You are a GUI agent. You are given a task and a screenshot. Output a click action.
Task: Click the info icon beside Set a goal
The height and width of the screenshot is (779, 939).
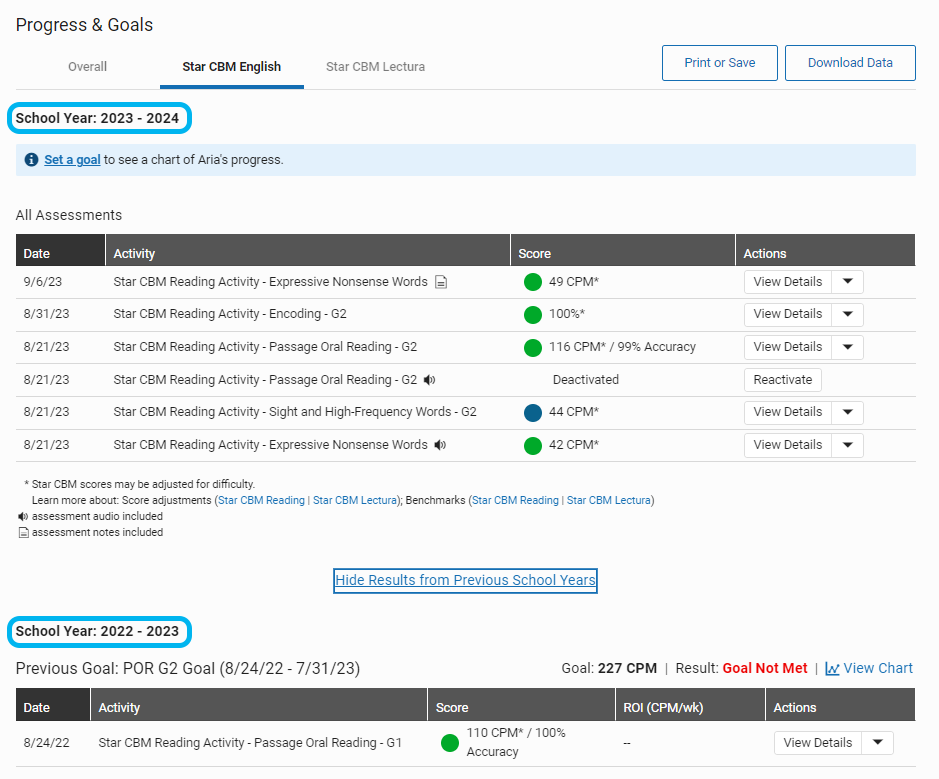click(31, 160)
